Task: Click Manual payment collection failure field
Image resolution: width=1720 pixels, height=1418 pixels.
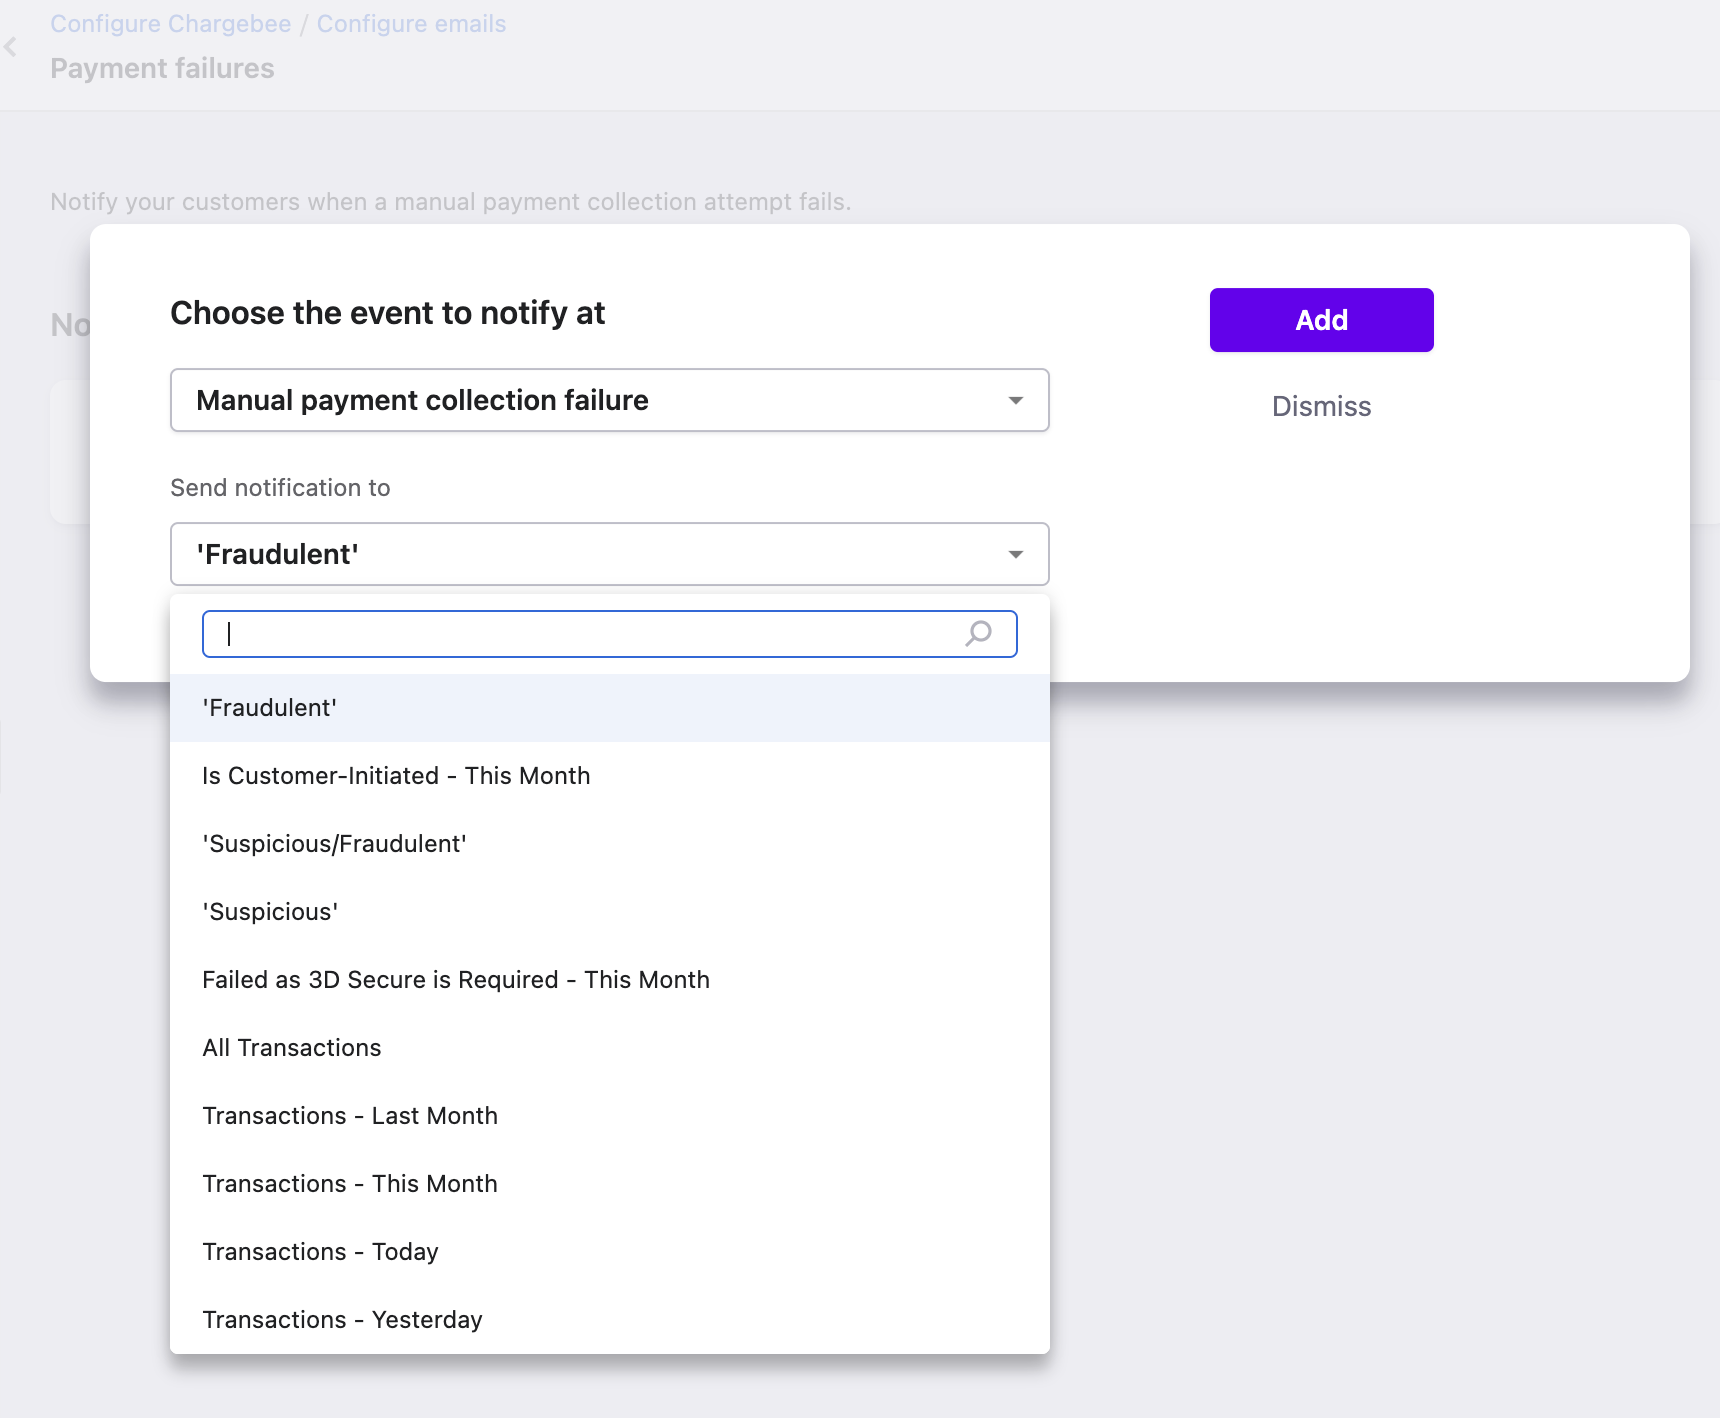Action: click(x=590, y=401)
